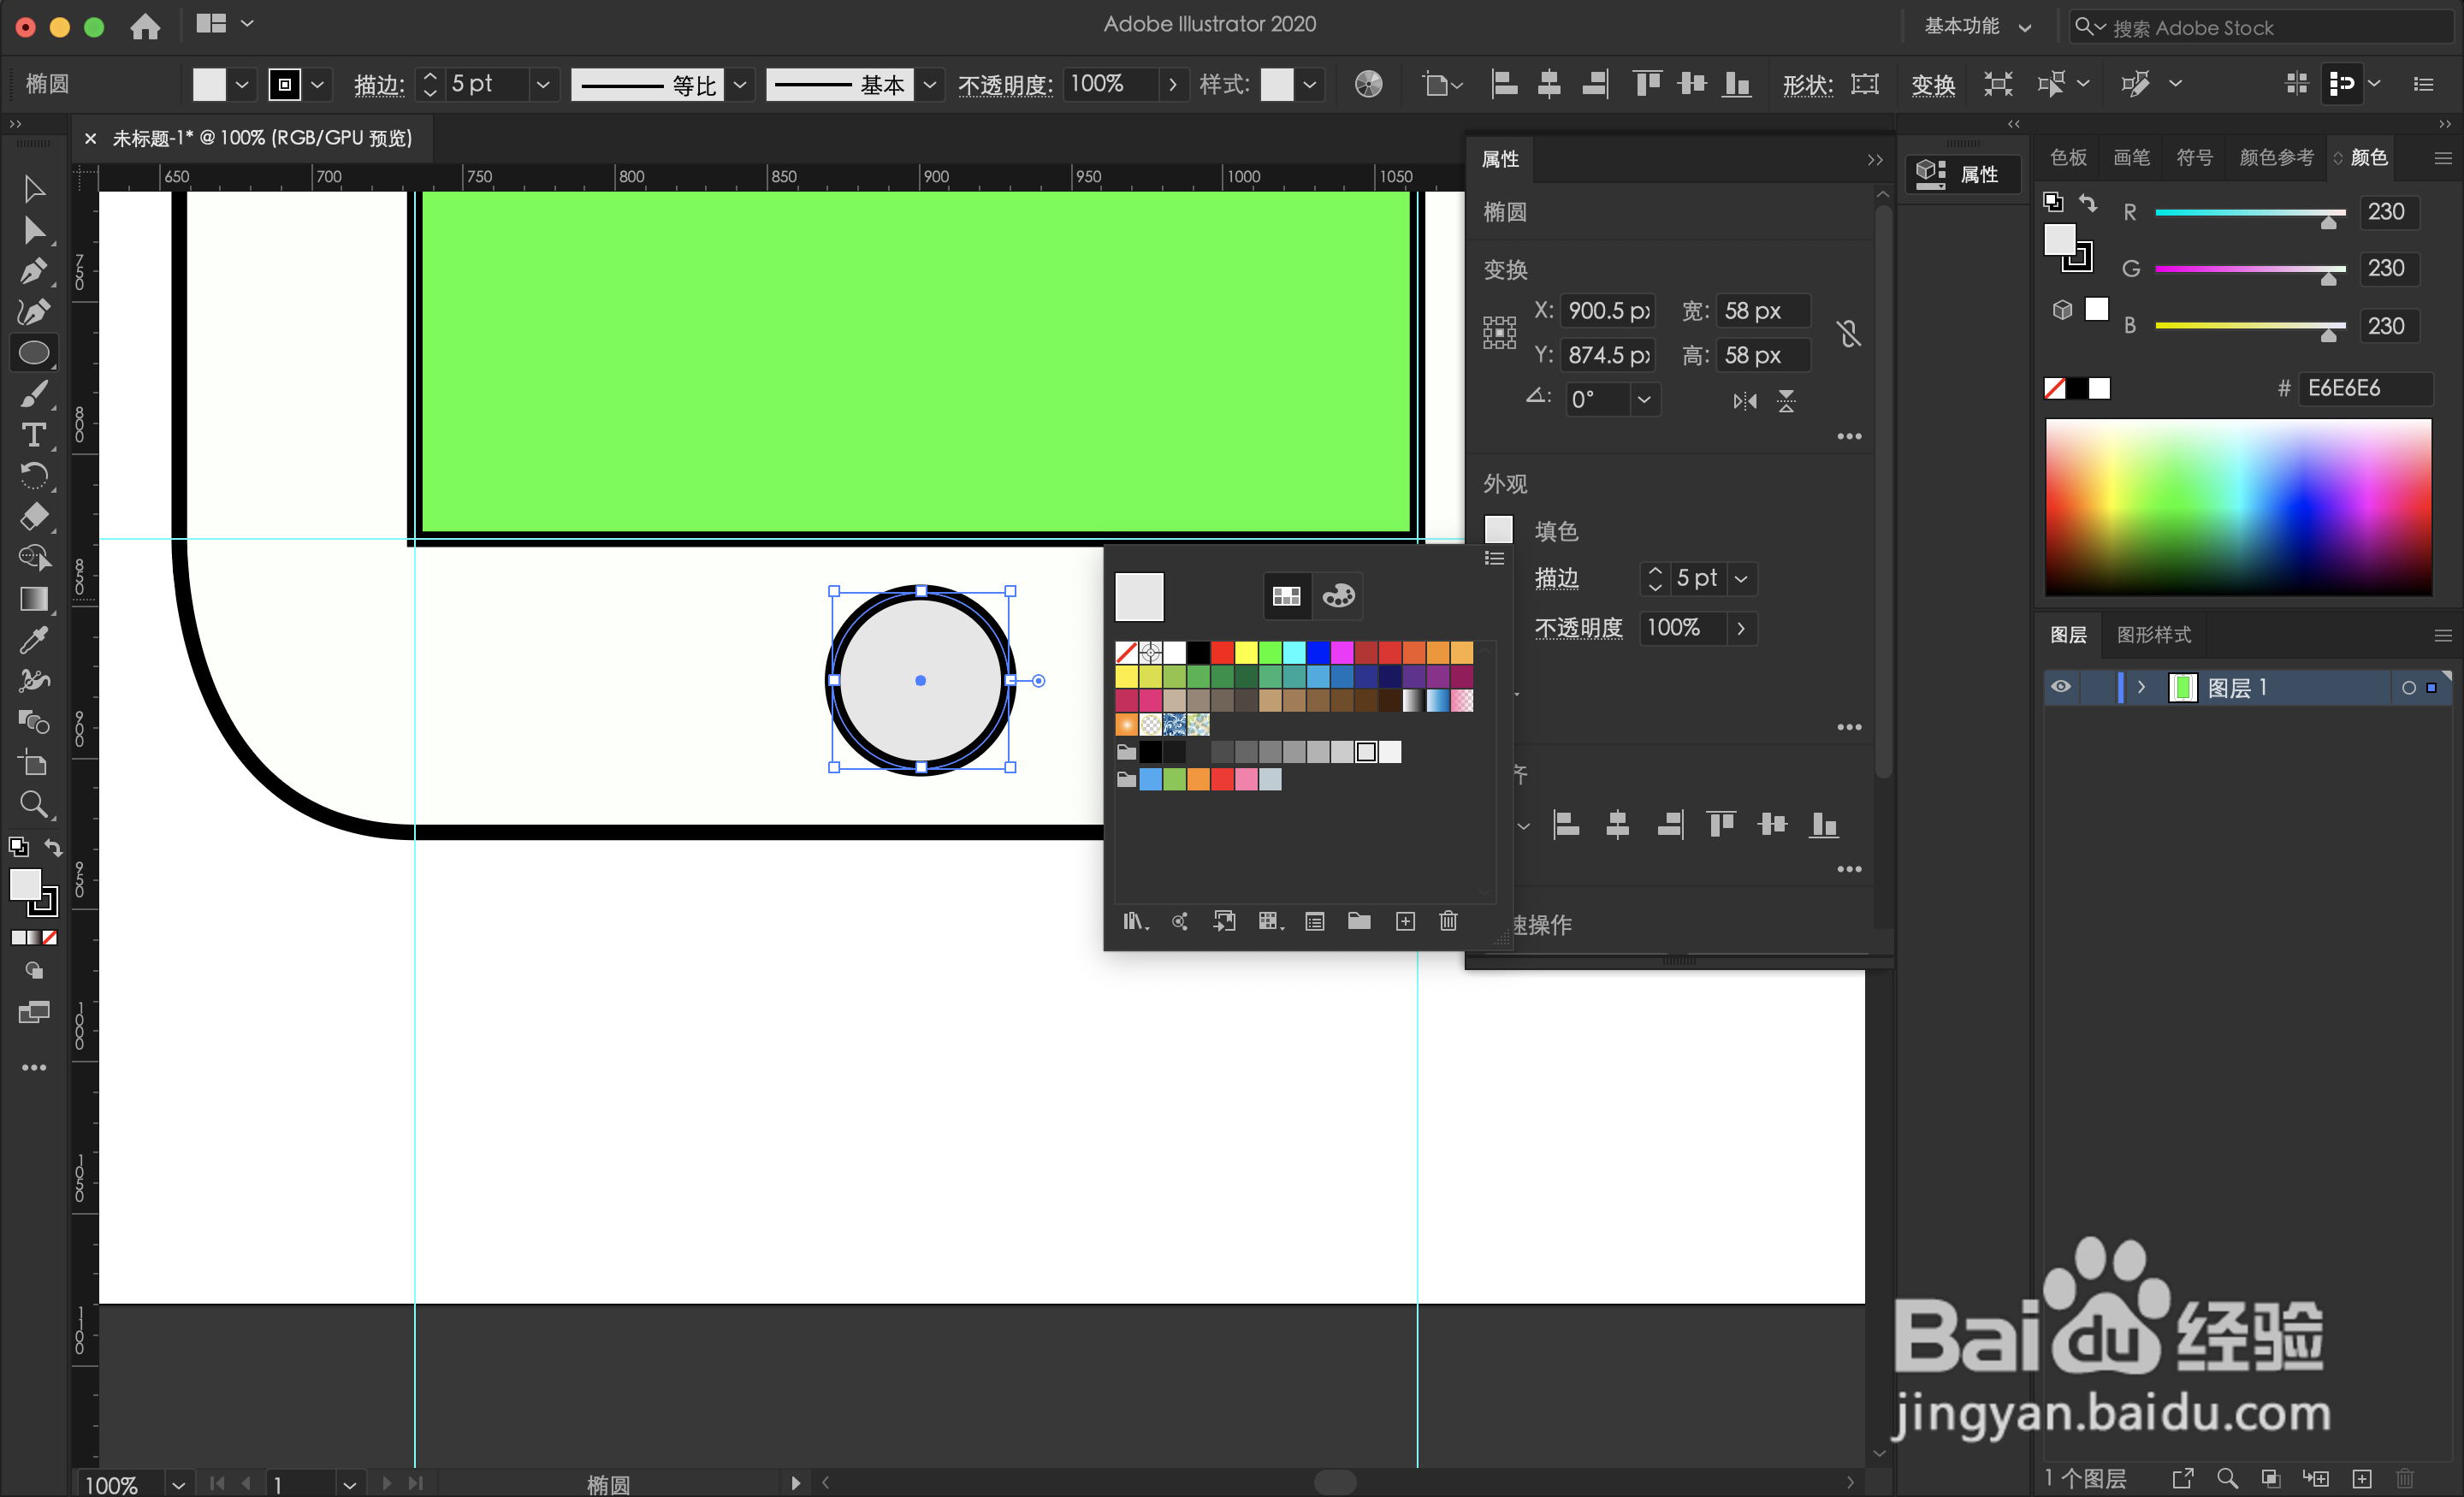Screen dimensions: 2464x1497
Task: Swap fill and stroke in toolbar
Action: [53, 848]
